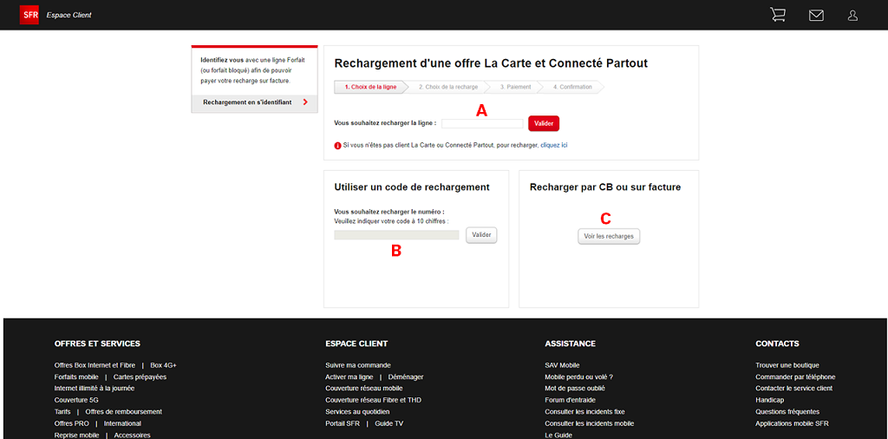
Task: Open 'Guide TV' footer link
Action: [x=389, y=423]
